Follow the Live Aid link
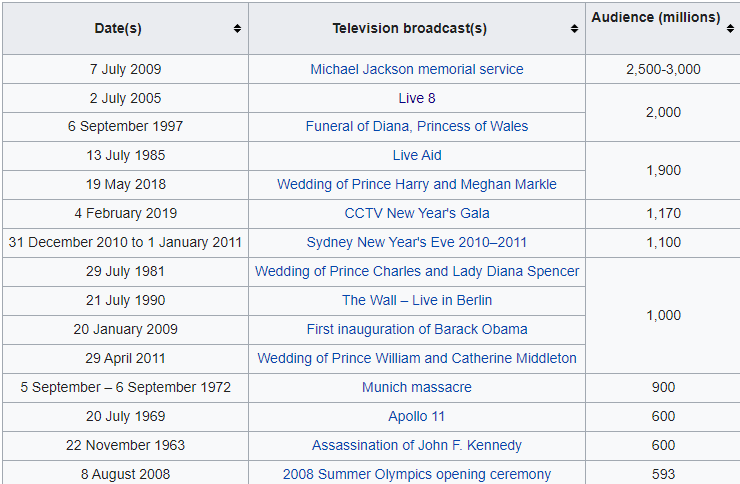Viewport: 740px width, 484px height. [x=417, y=156]
